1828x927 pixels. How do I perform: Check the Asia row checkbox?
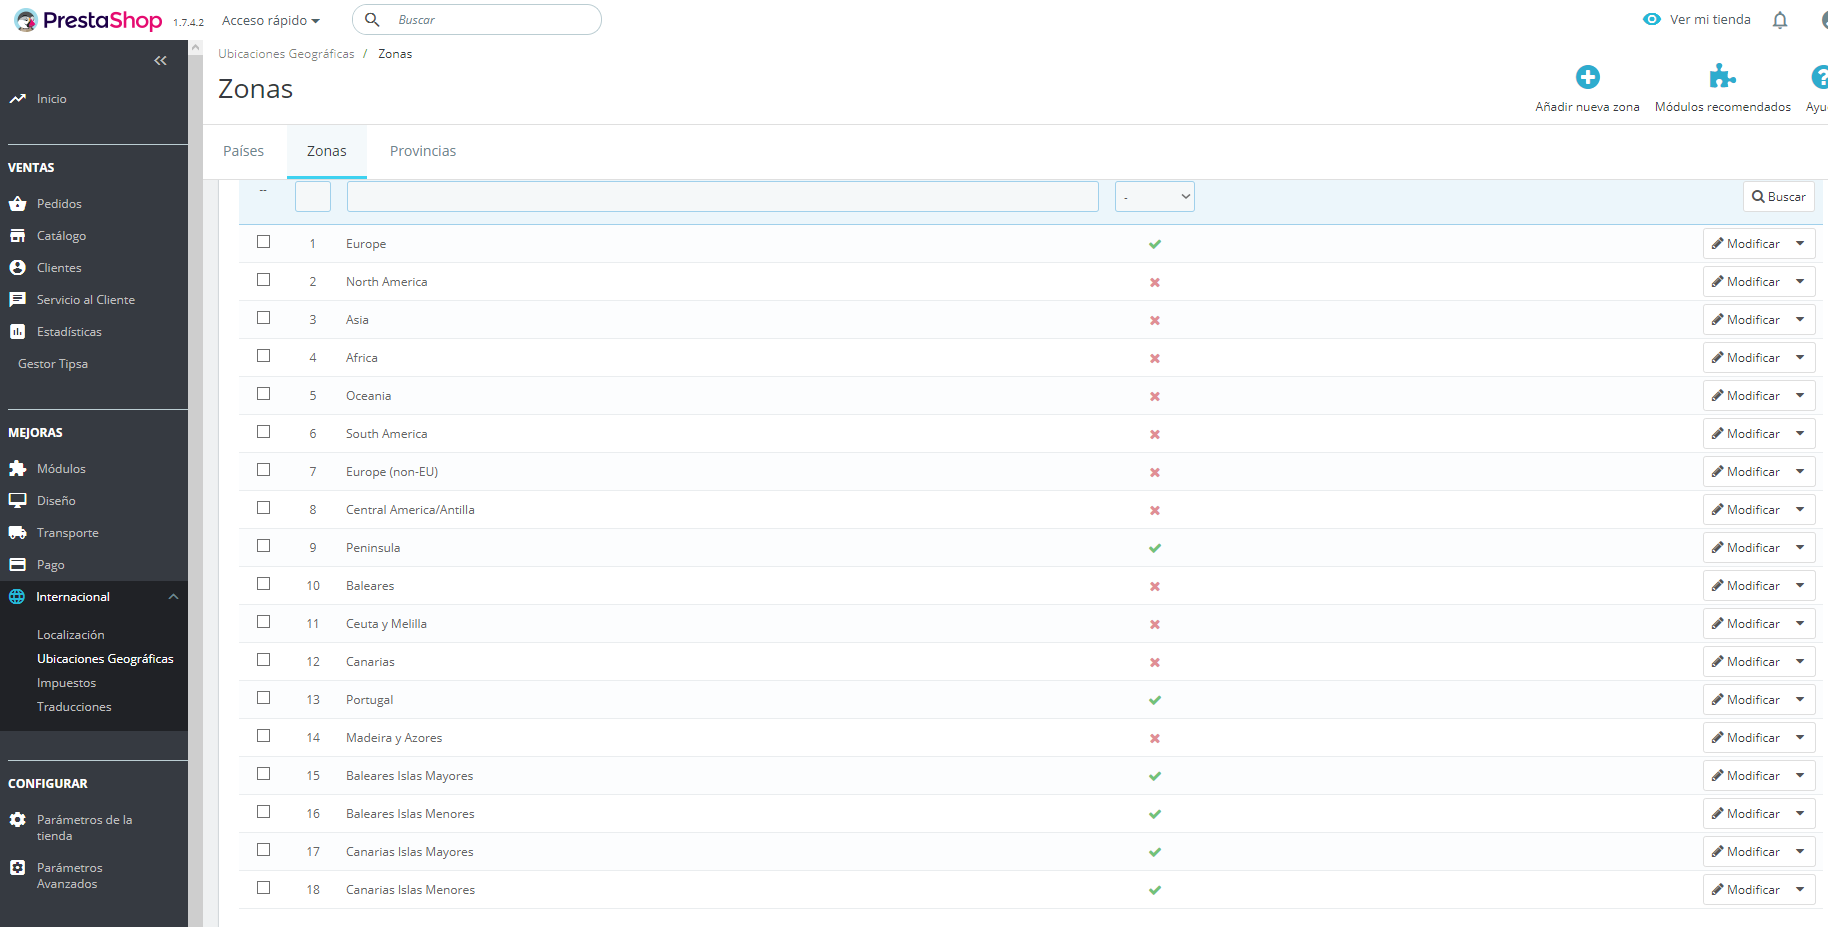[264, 318]
